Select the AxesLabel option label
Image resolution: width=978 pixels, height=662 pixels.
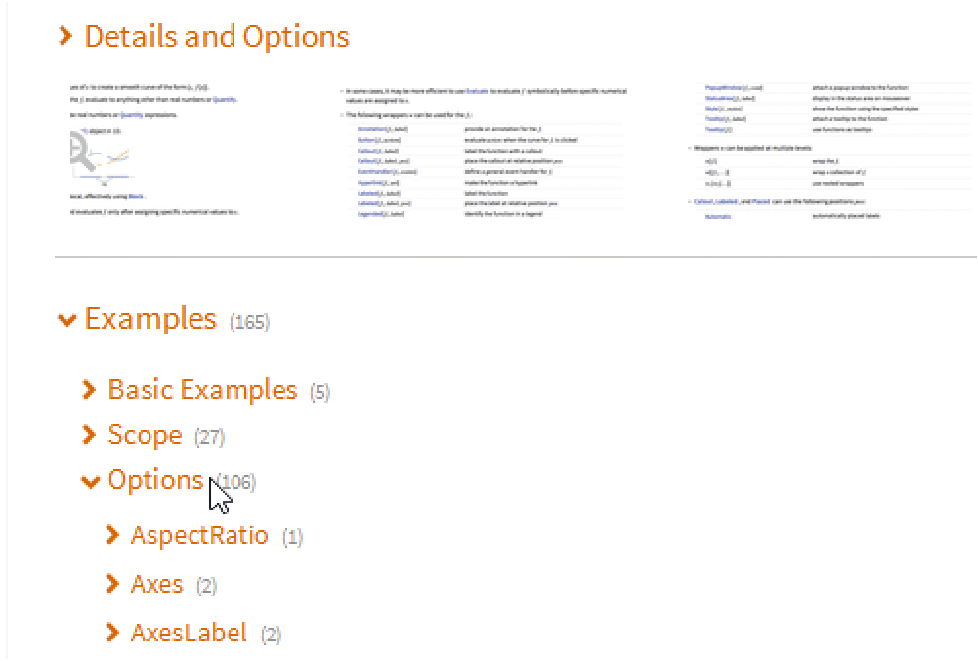coord(189,632)
